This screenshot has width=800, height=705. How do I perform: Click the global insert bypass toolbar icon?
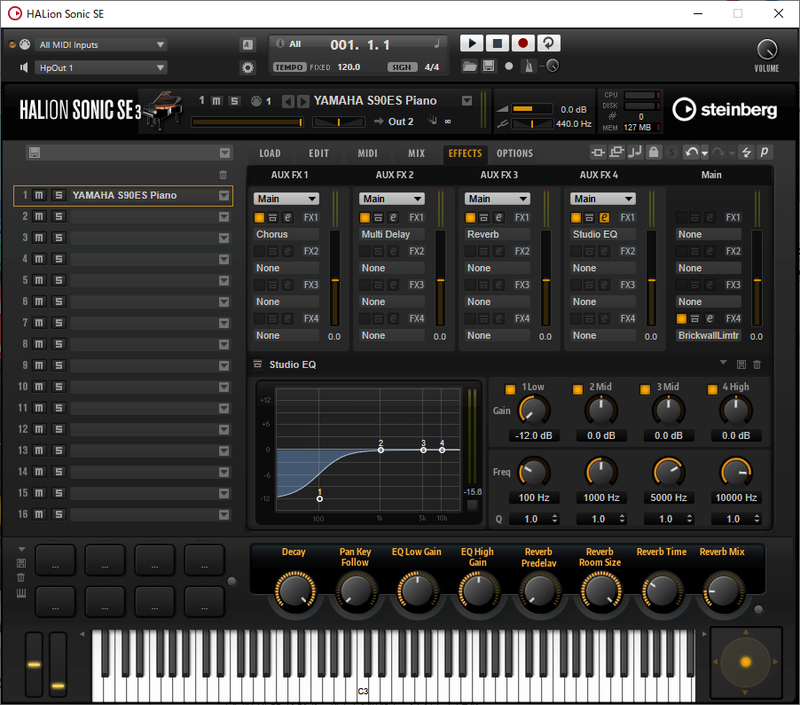click(598, 153)
